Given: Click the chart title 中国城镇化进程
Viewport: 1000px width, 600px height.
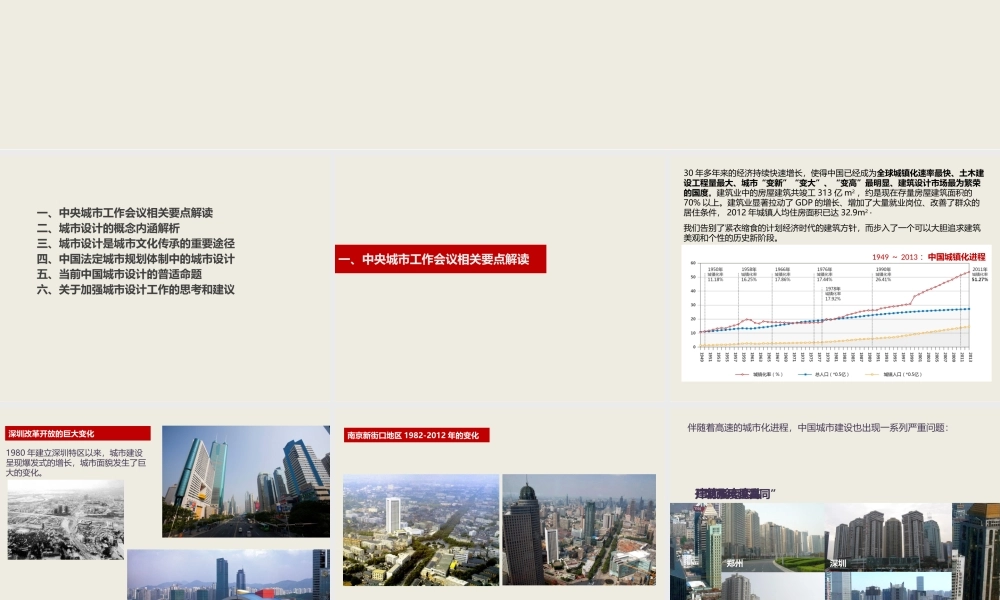Looking at the screenshot, I should click(x=957, y=258).
